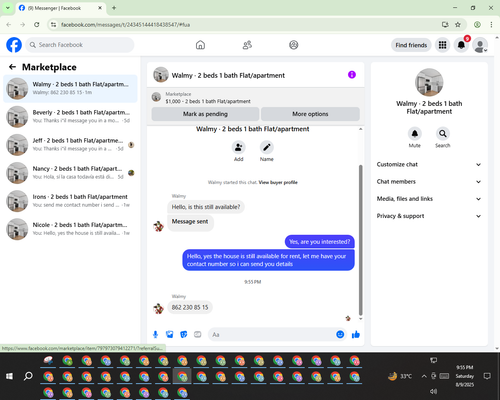Open the Walmy conversation in the list
This screenshot has width=500, height=400.
(x=70, y=89)
